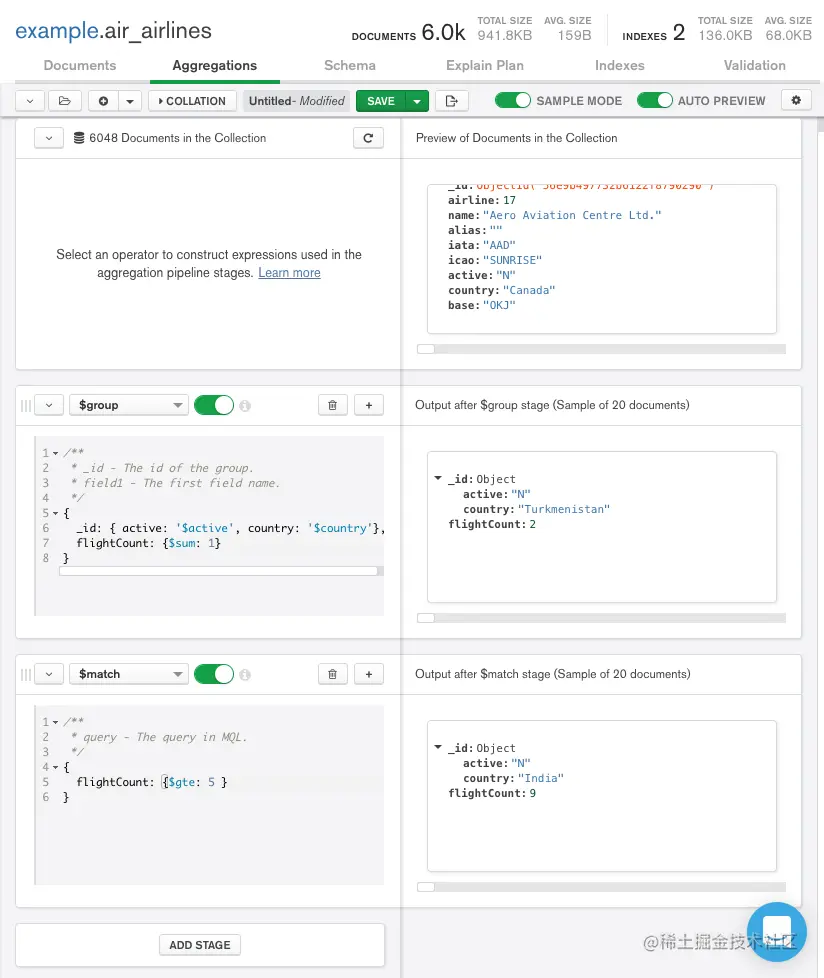Fold code at line 4 of $match editor

pyautogui.click(x=56, y=767)
